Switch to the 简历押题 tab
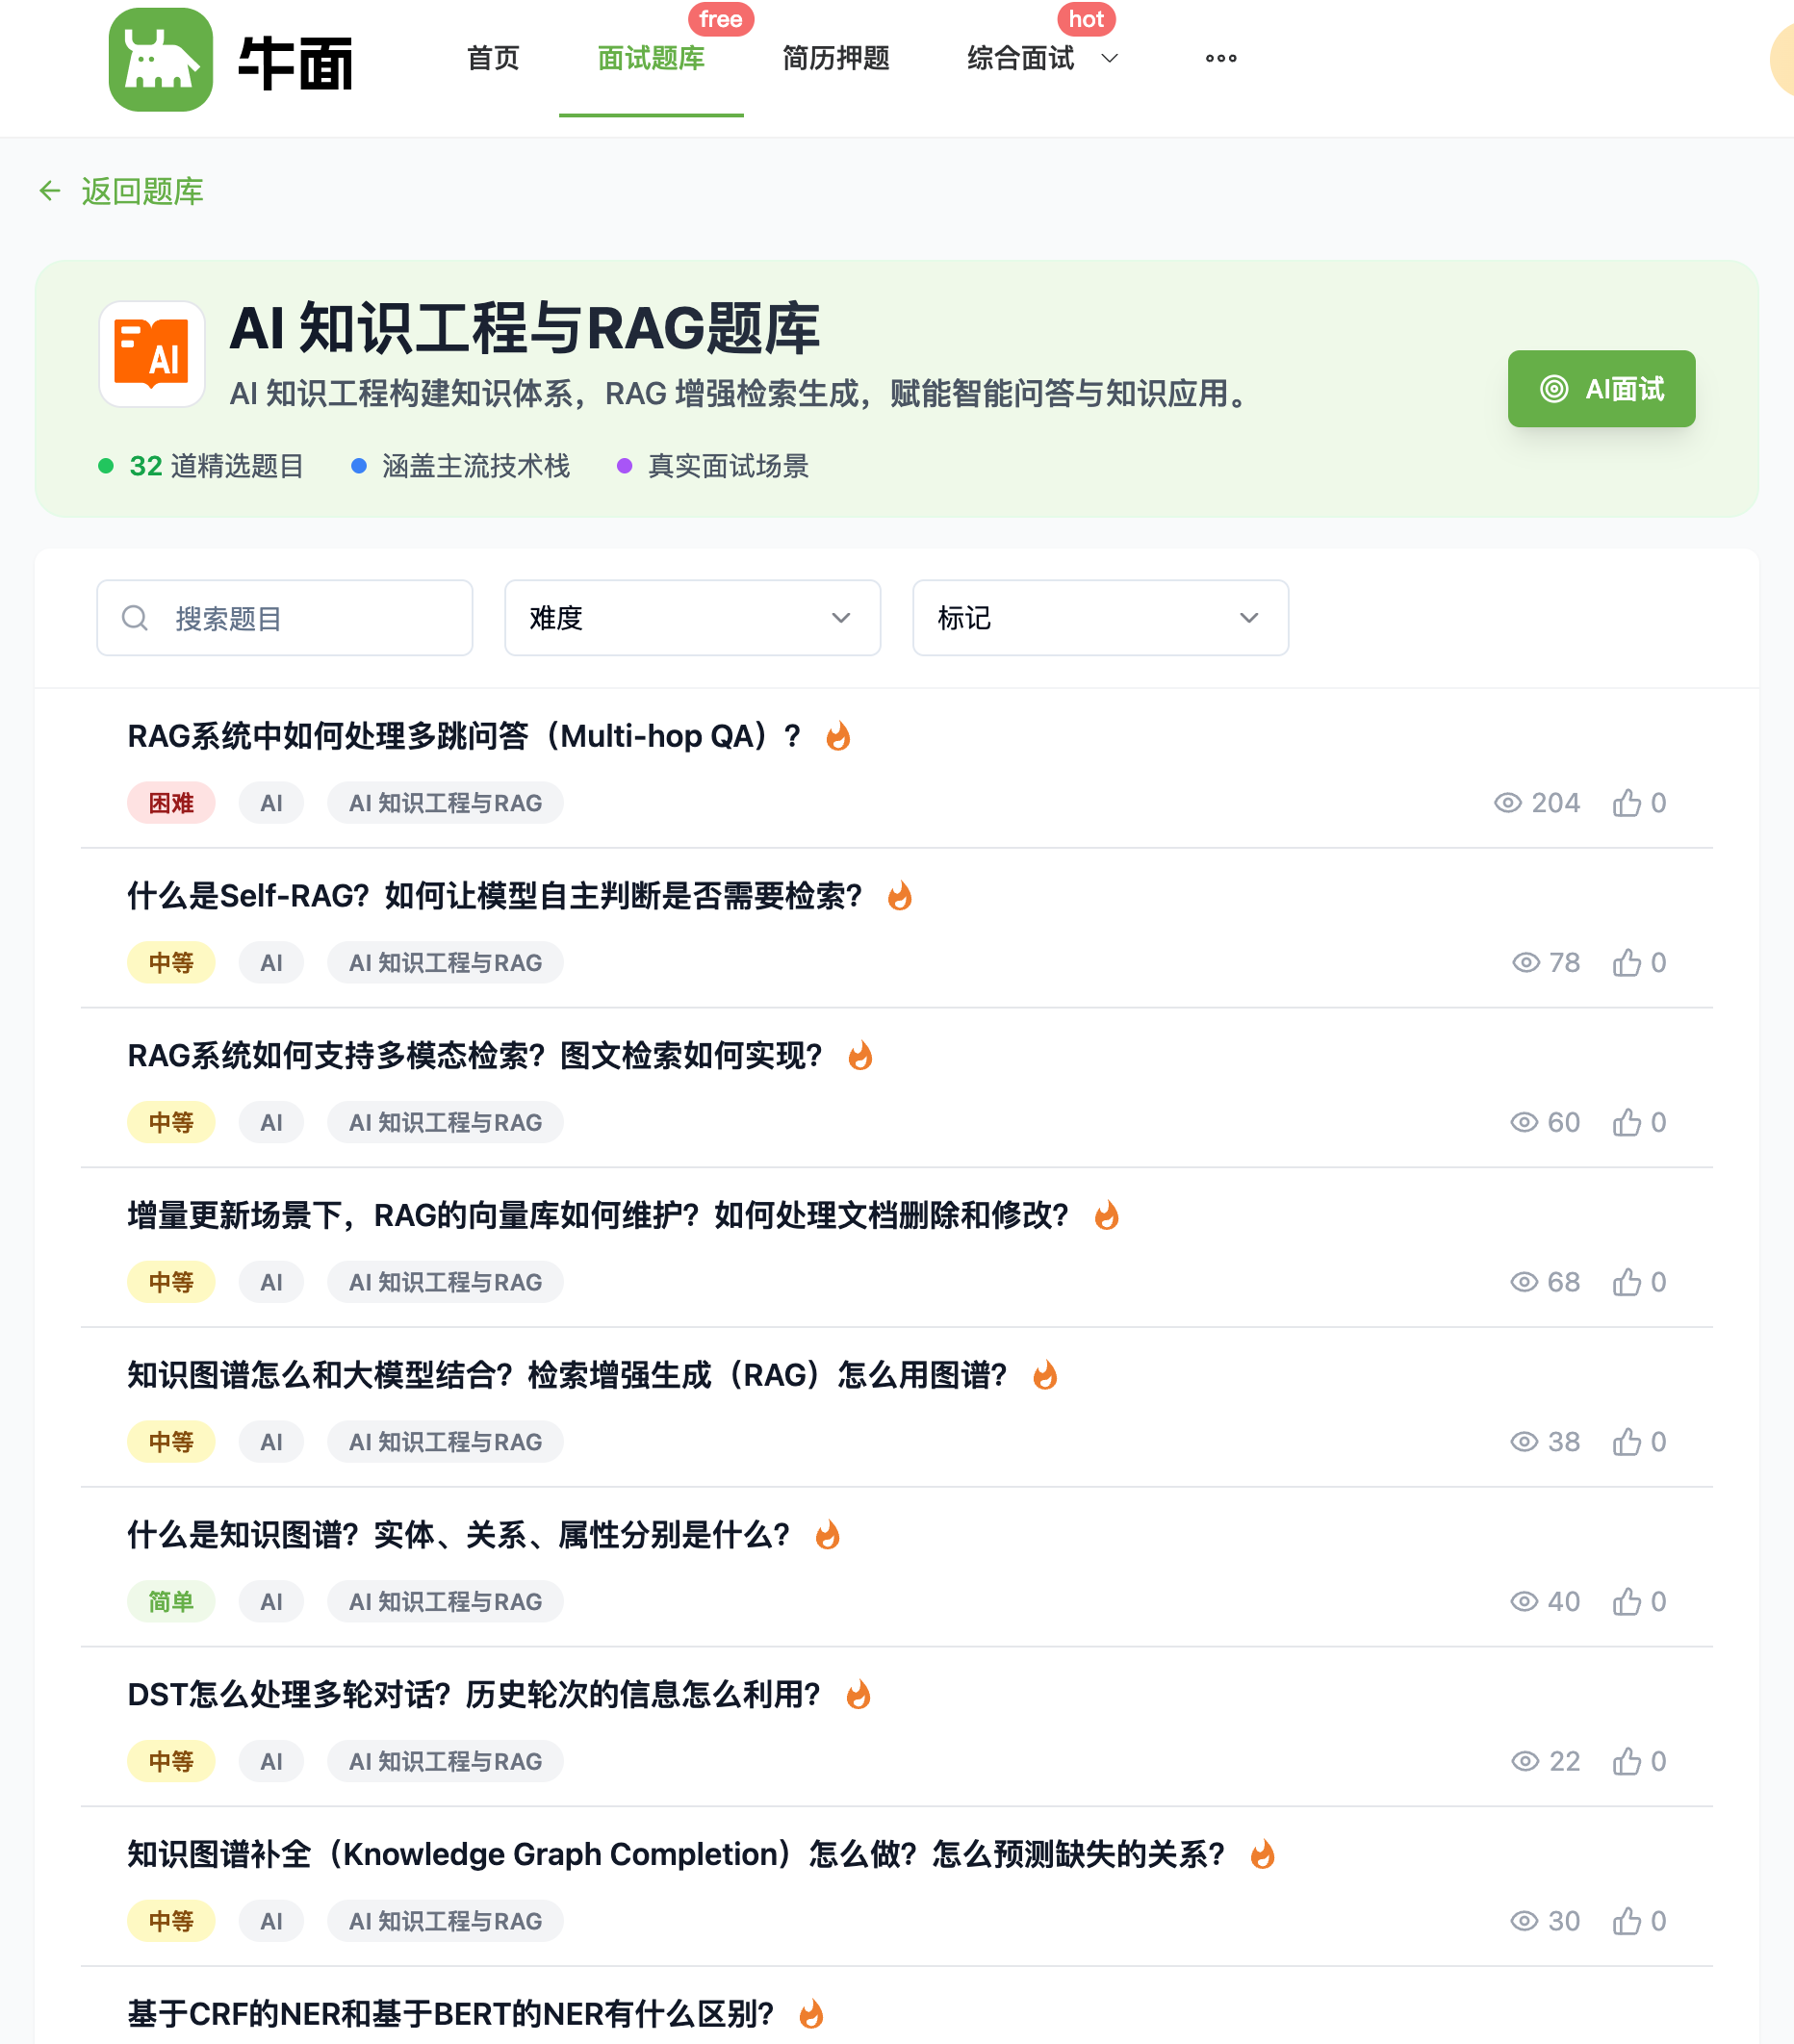 click(835, 58)
